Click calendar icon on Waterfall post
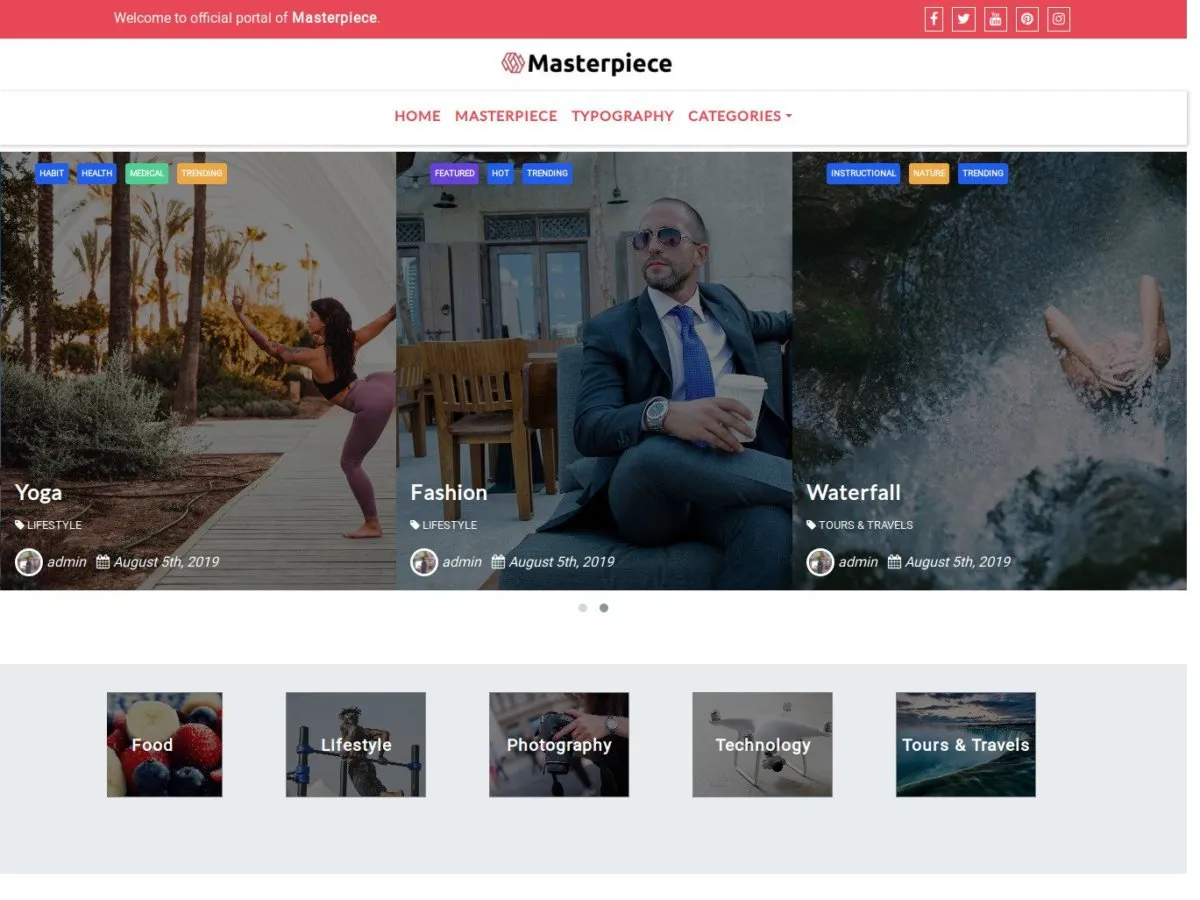 [894, 562]
